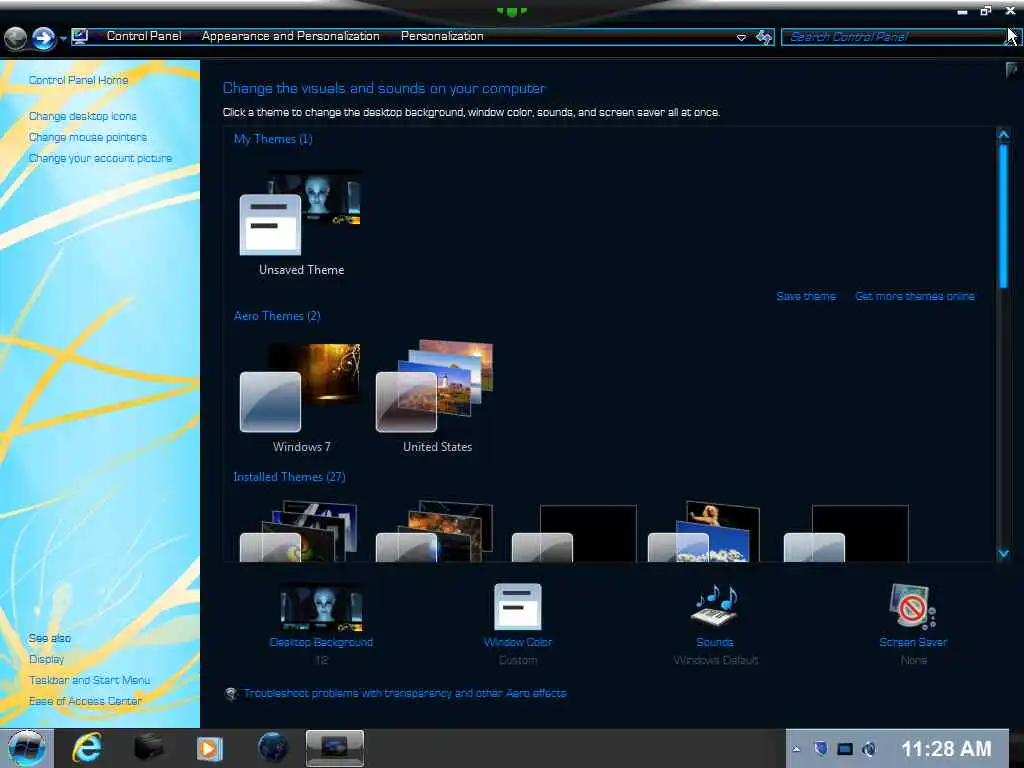The width and height of the screenshot is (1024, 768).
Task: Click Control Panel in the breadcrumb
Action: point(144,36)
